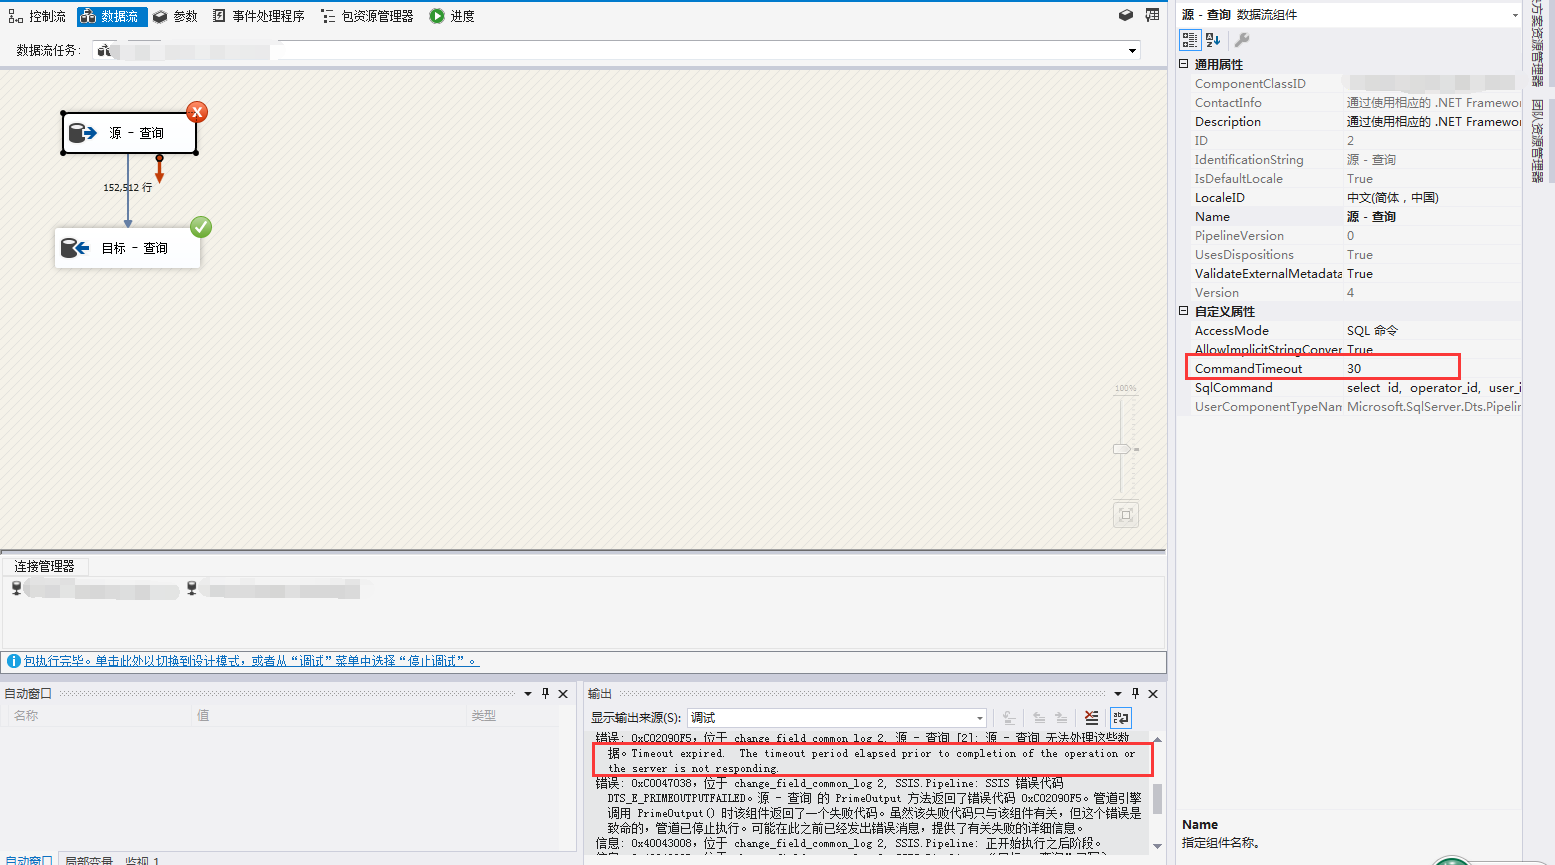Clear all output messages in the 输出 window
The width and height of the screenshot is (1555, 865).
click(x=1090, y=717)
